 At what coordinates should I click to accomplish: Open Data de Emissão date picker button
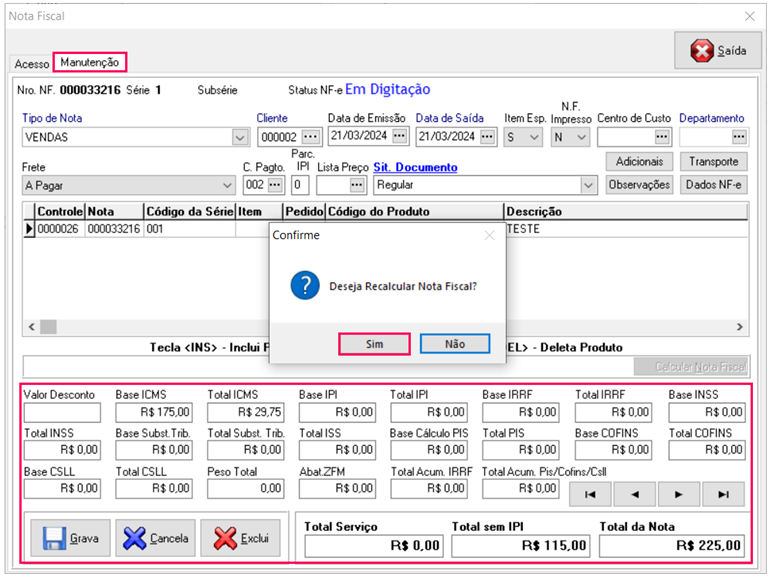point(400,137)
